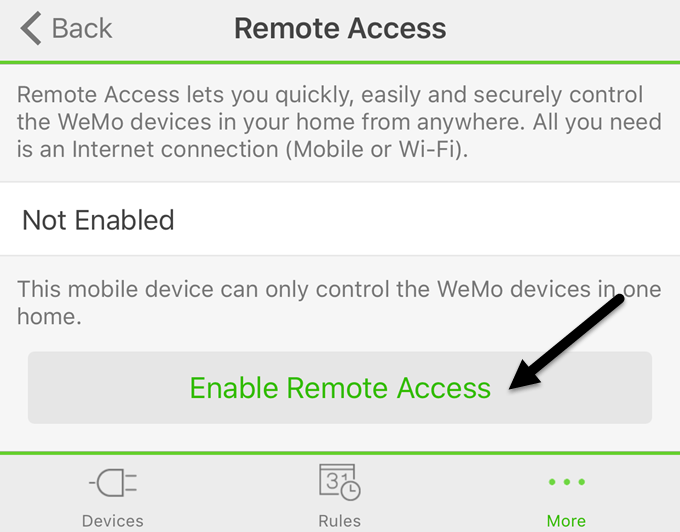Image resolution: width=680 pixels, height=532 pixels.
Task: Click the Remote Access description paragraph
Action: point(339,122)
